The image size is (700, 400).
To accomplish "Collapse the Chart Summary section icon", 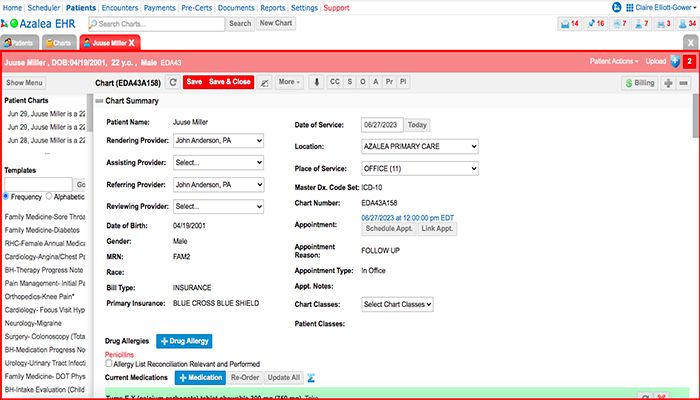I will 98,101.
